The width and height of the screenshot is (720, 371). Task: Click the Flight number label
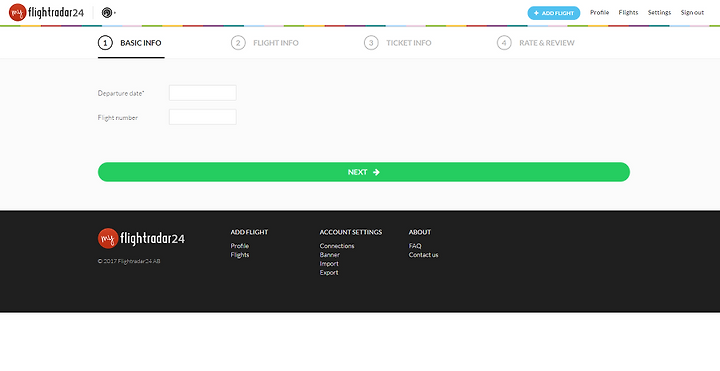(118, 118)
